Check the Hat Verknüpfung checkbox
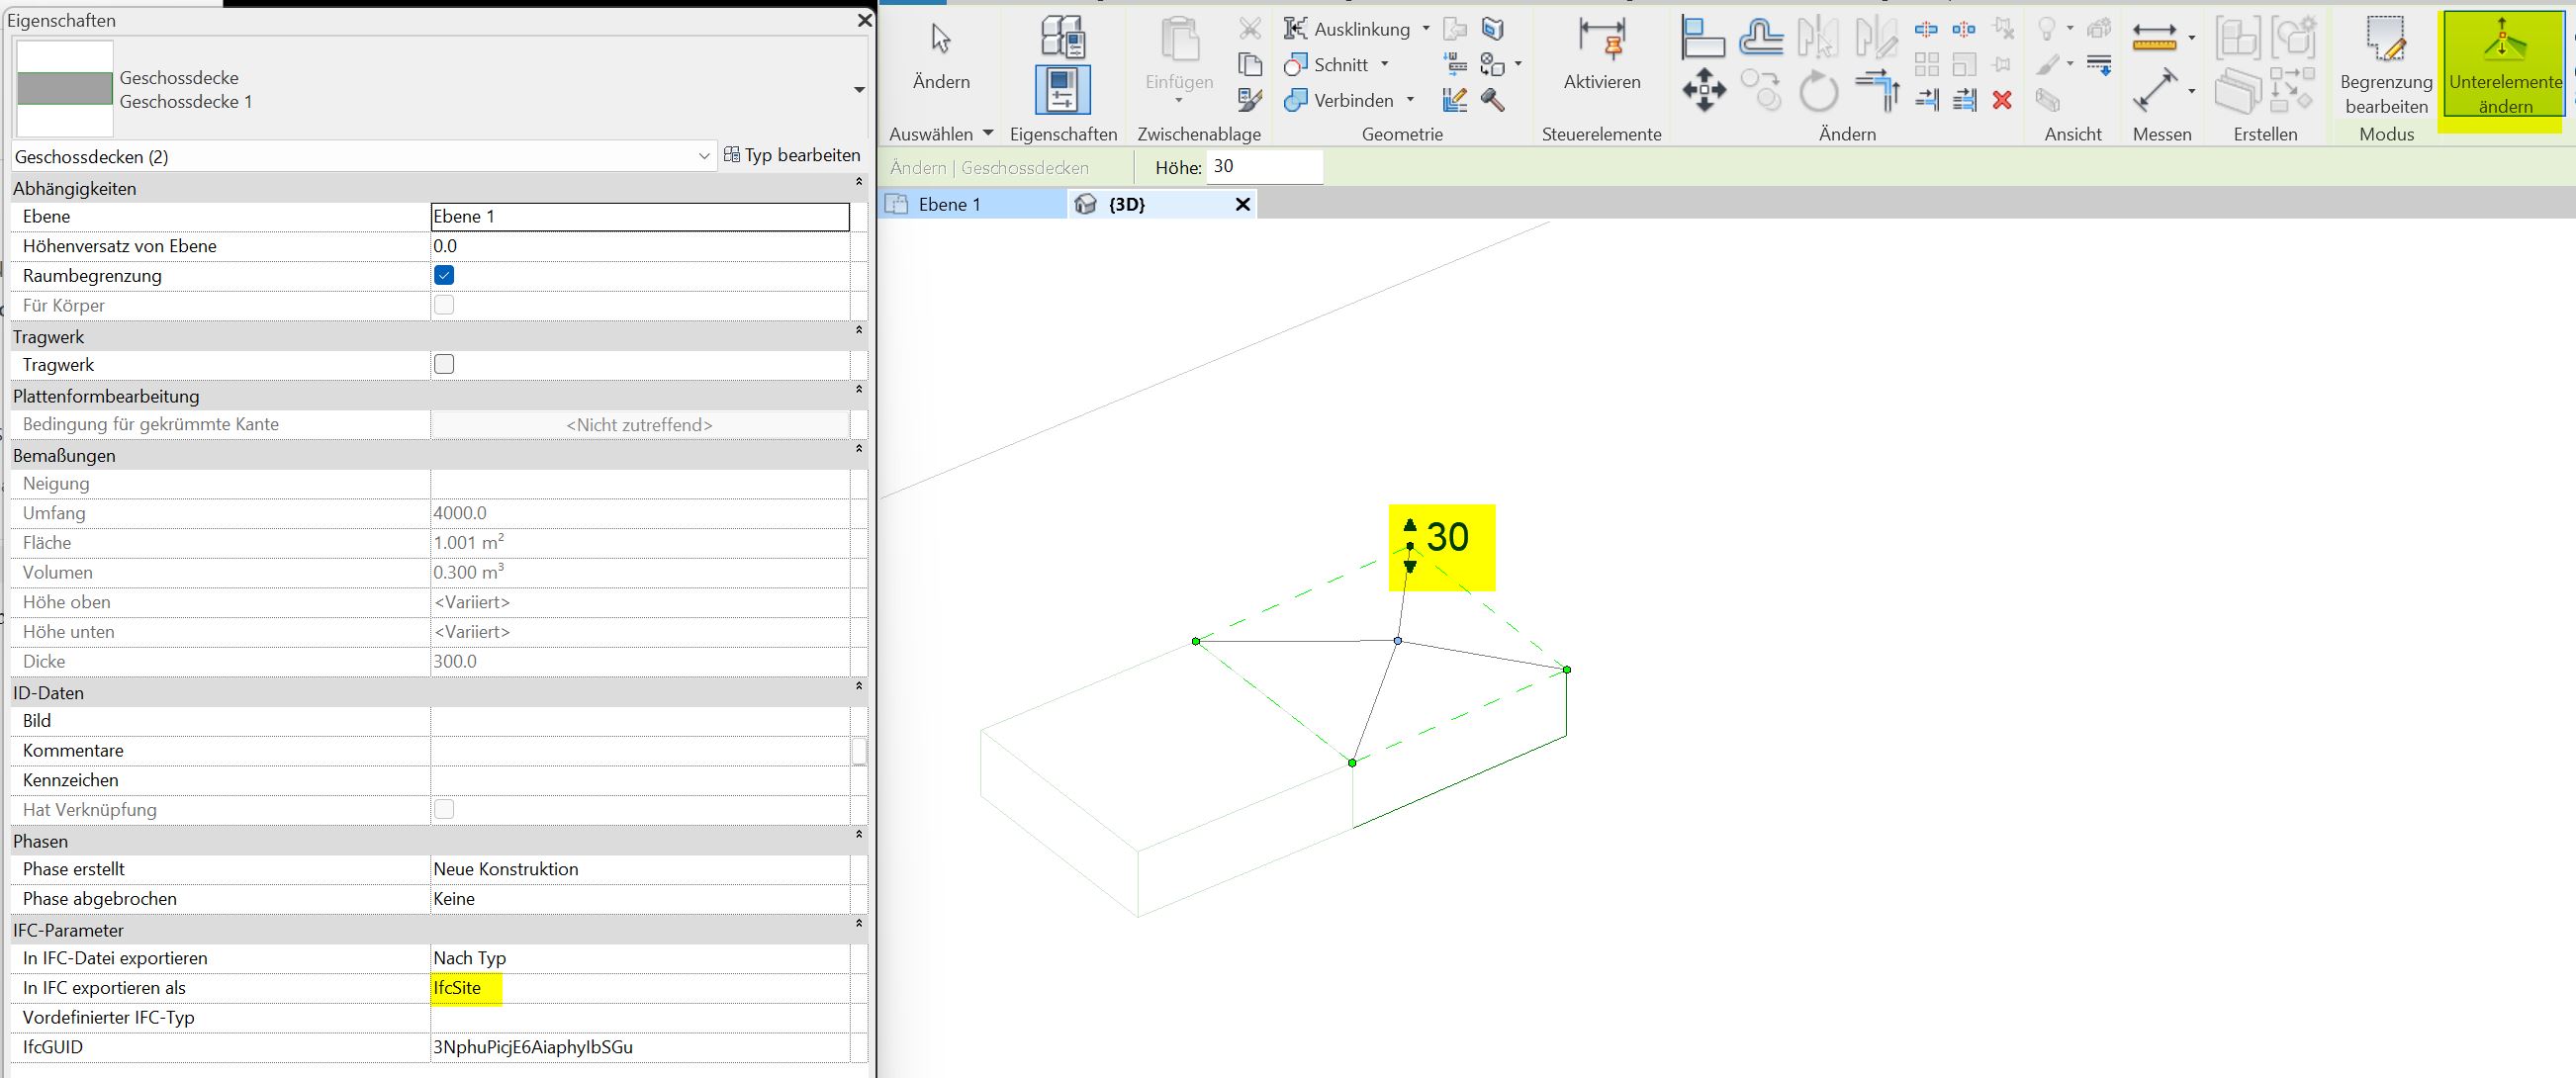2576x1078 pixels. (443, 810)
